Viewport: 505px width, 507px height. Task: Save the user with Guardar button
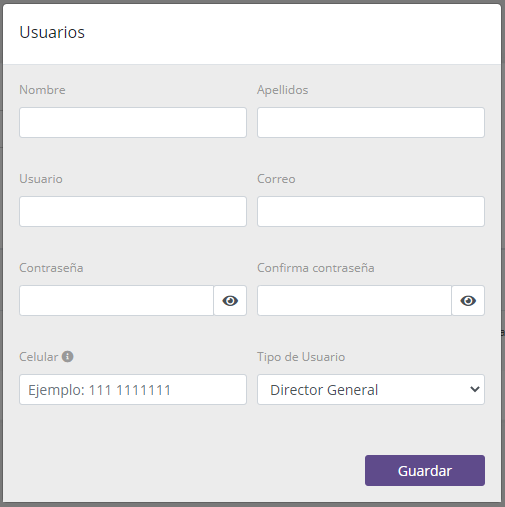[425, 471]
